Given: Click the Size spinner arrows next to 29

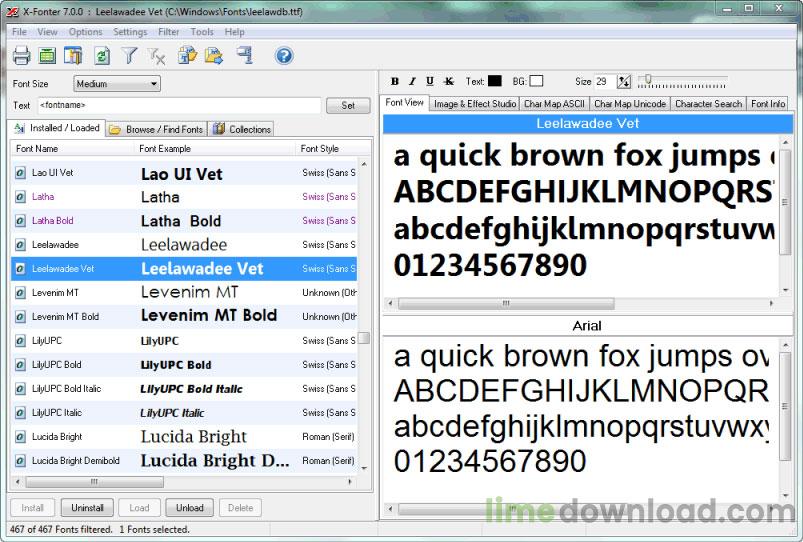Looking at the screenshot, I should 625,82.
